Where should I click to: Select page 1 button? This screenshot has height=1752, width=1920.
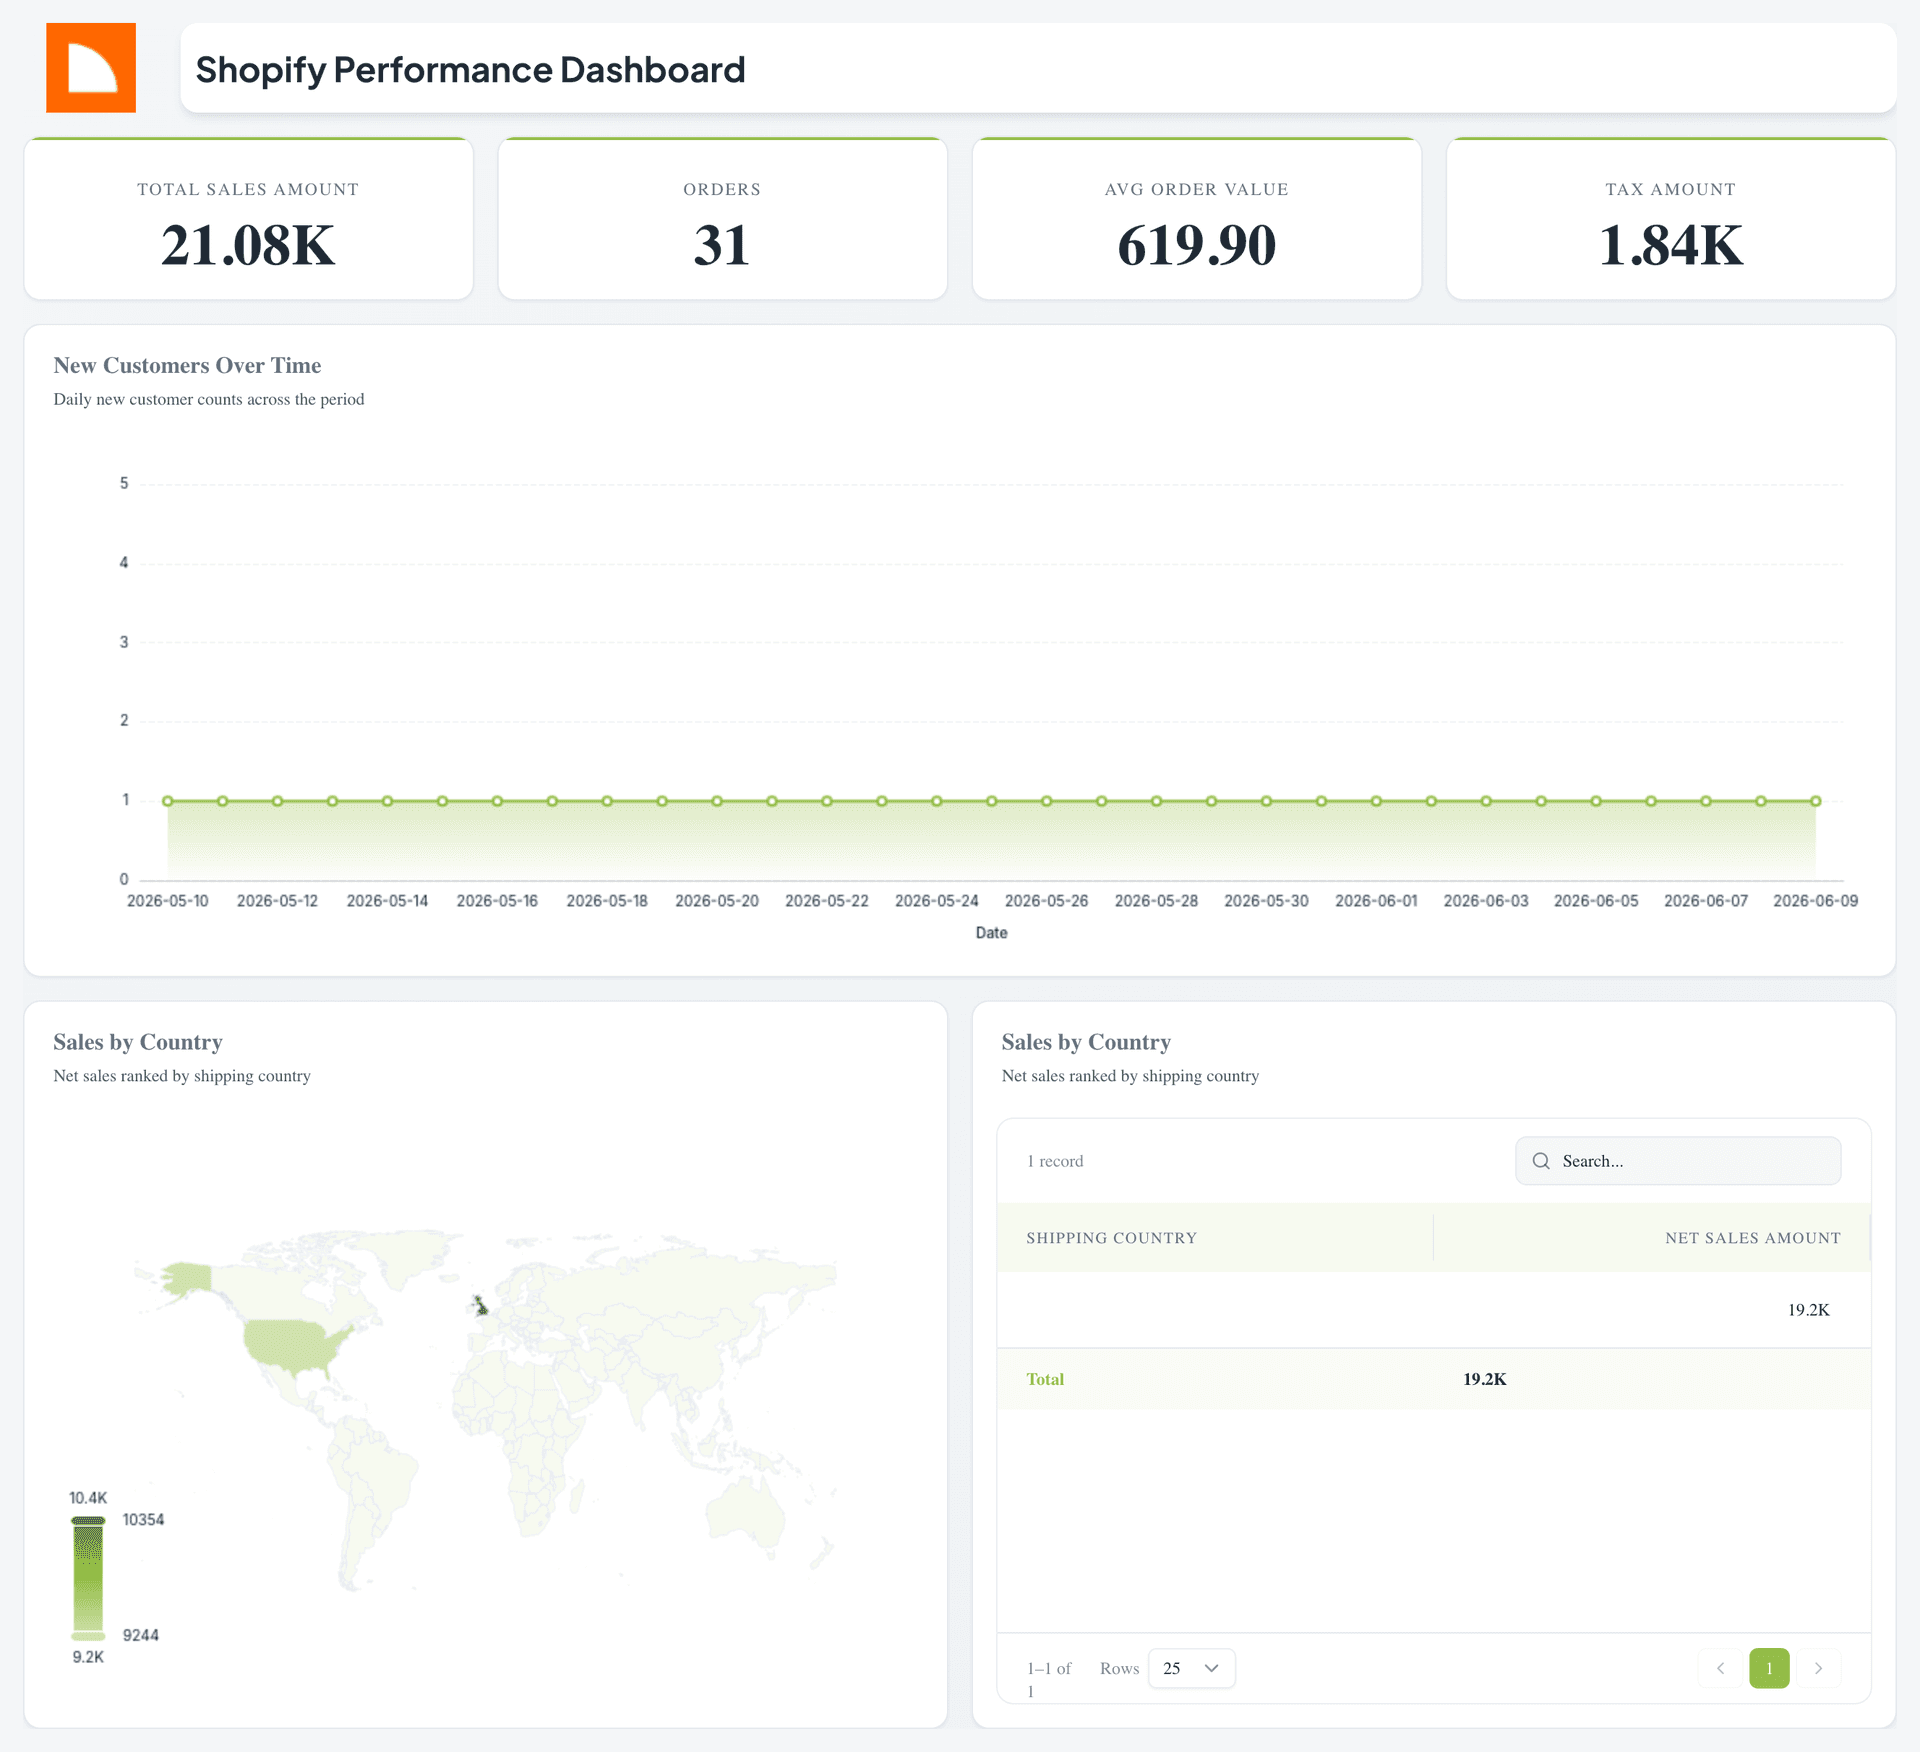click(x=1769, y=1668)
